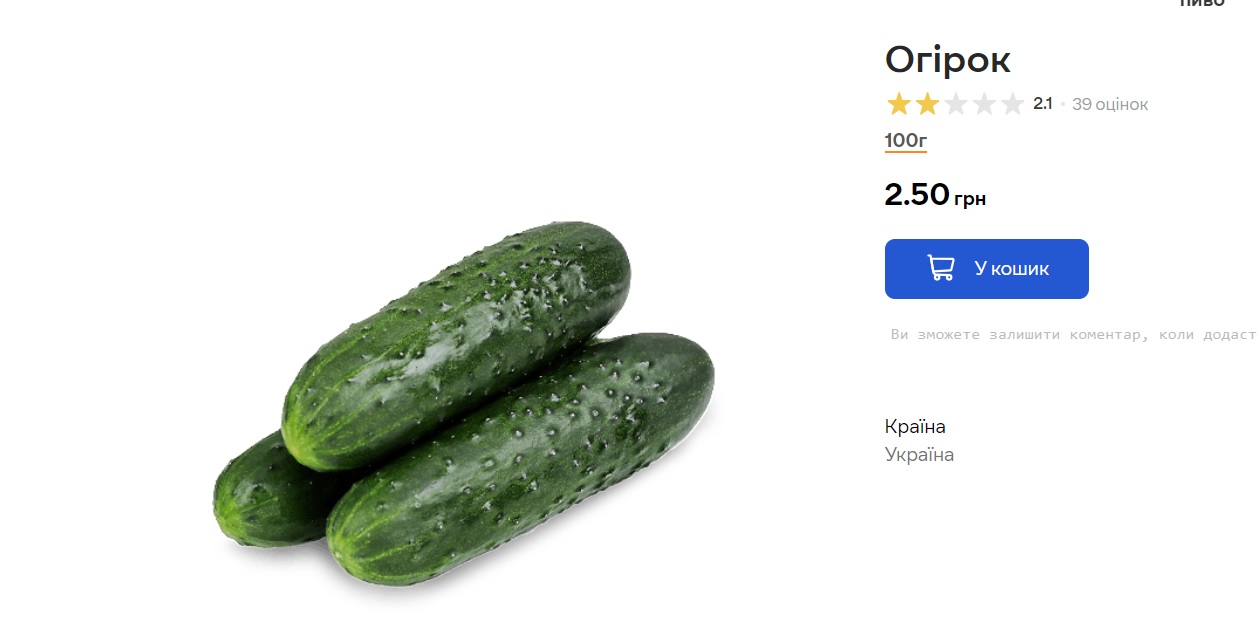Click the product title Огірок
The image size is (1258, 623).
[x=947, y=60]
